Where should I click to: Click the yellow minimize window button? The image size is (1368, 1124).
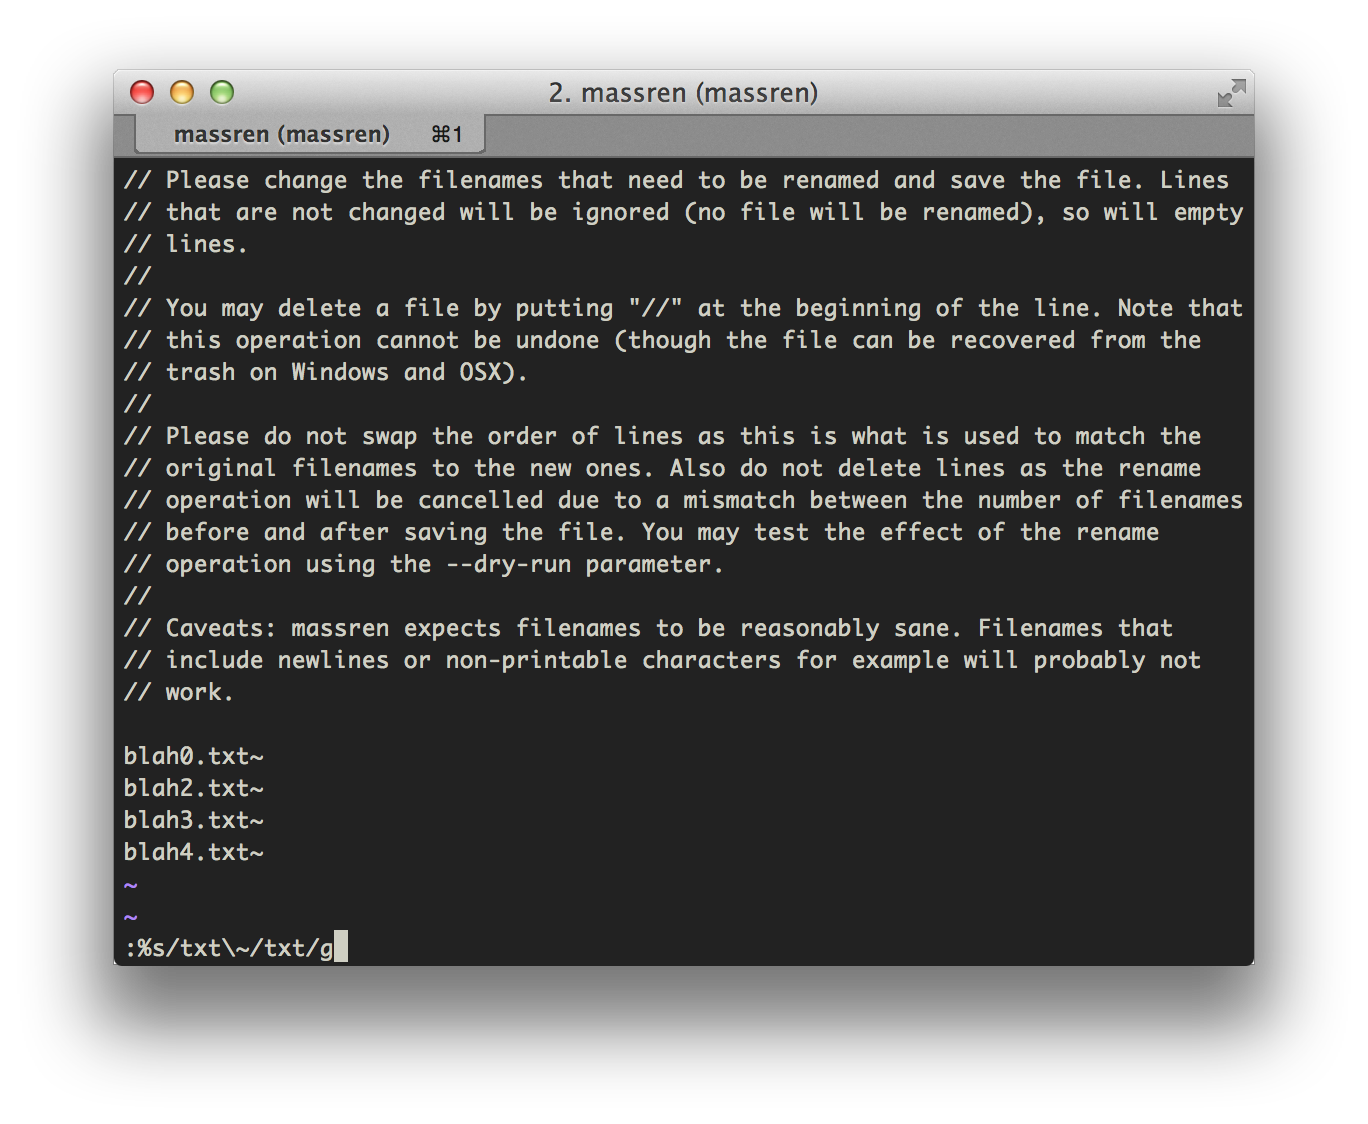[x=182, y=93]
